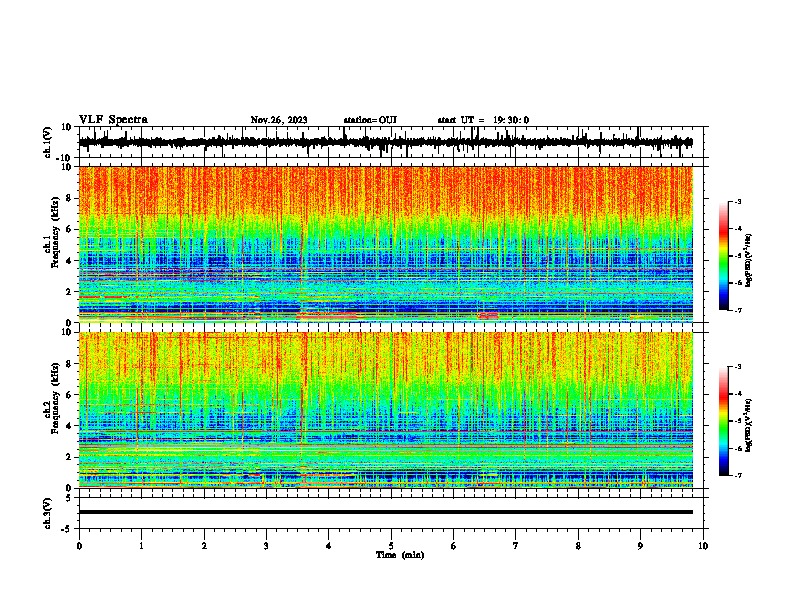Click the 3 minute tick label on Time axis
Viewport: 792px width, 612px height.
[x=266, y=546]
